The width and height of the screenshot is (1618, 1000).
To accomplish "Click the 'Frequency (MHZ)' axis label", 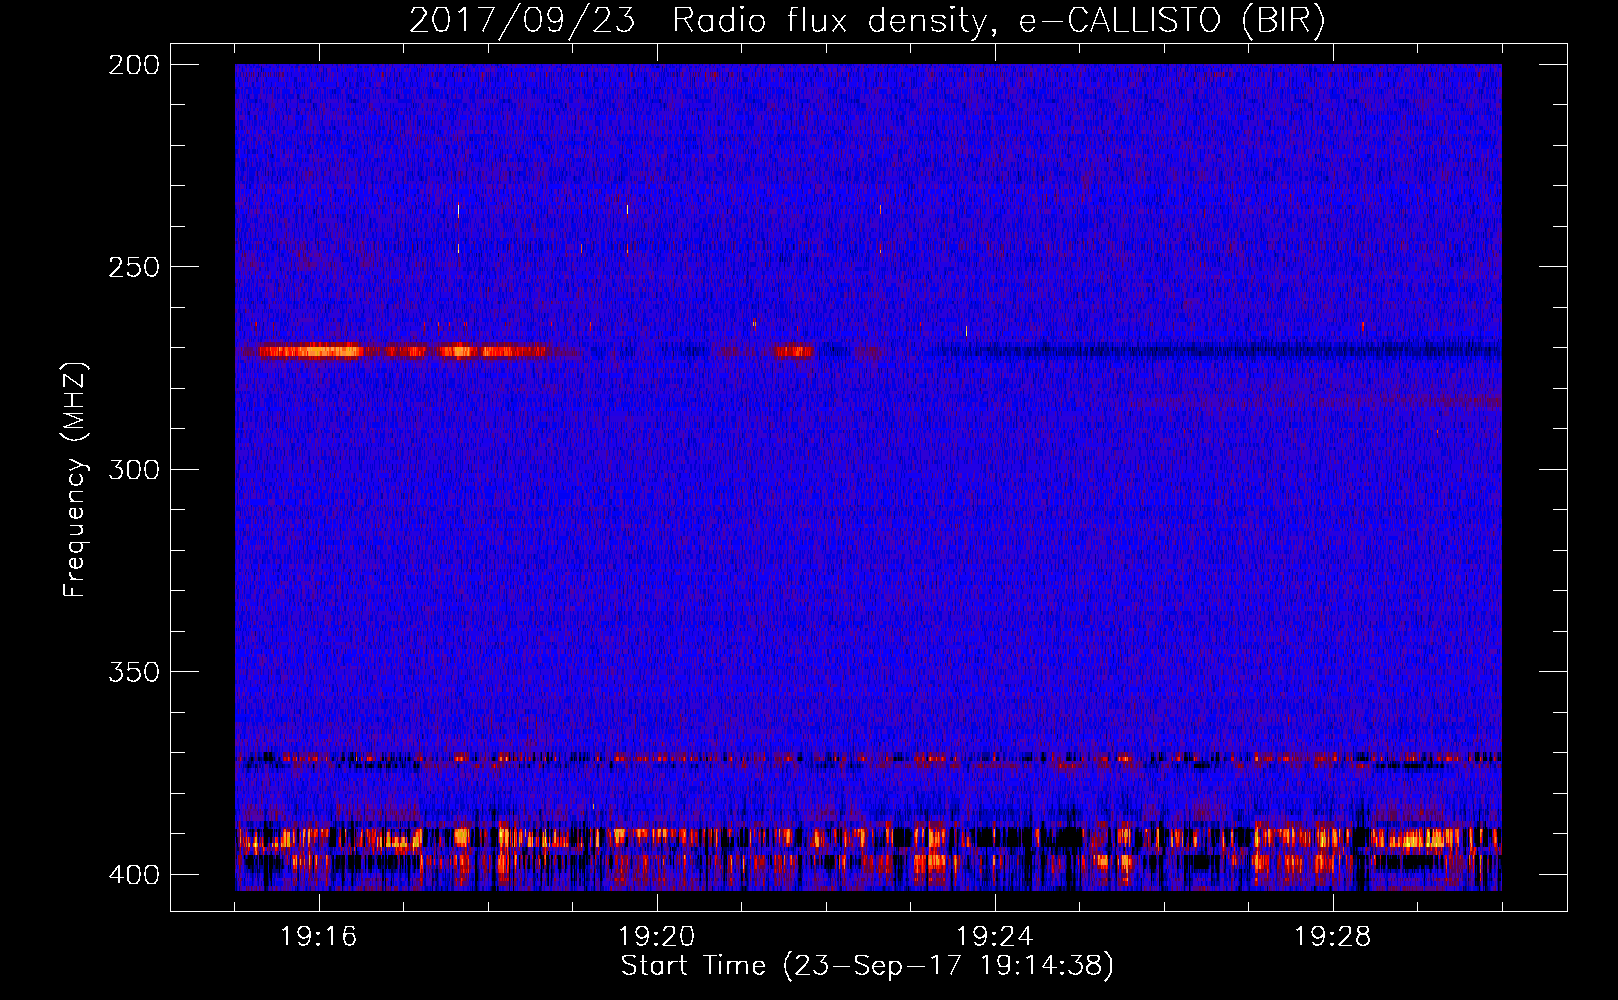I will tap(75, 479).
